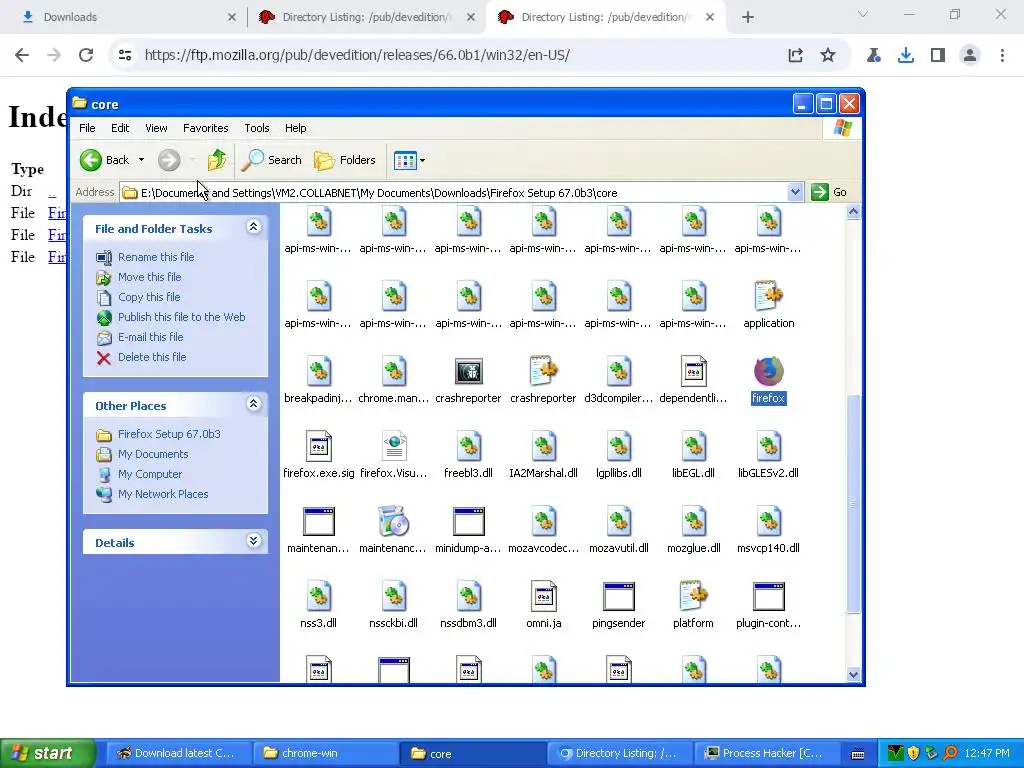Go up one folder level in Explorer
The image size is (1024, 768).
coord(217,160)
